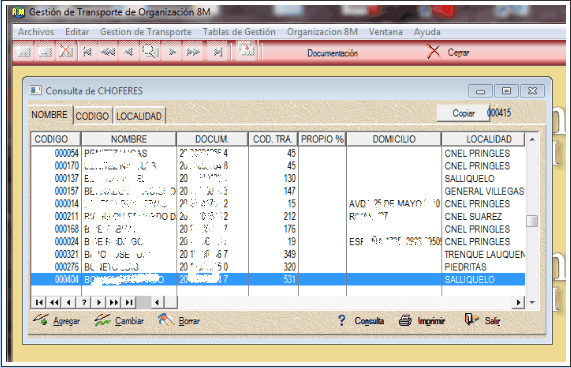Click the Agregar add driver button
The width and height of the screenshot is (571, 368).
point(56,321)
